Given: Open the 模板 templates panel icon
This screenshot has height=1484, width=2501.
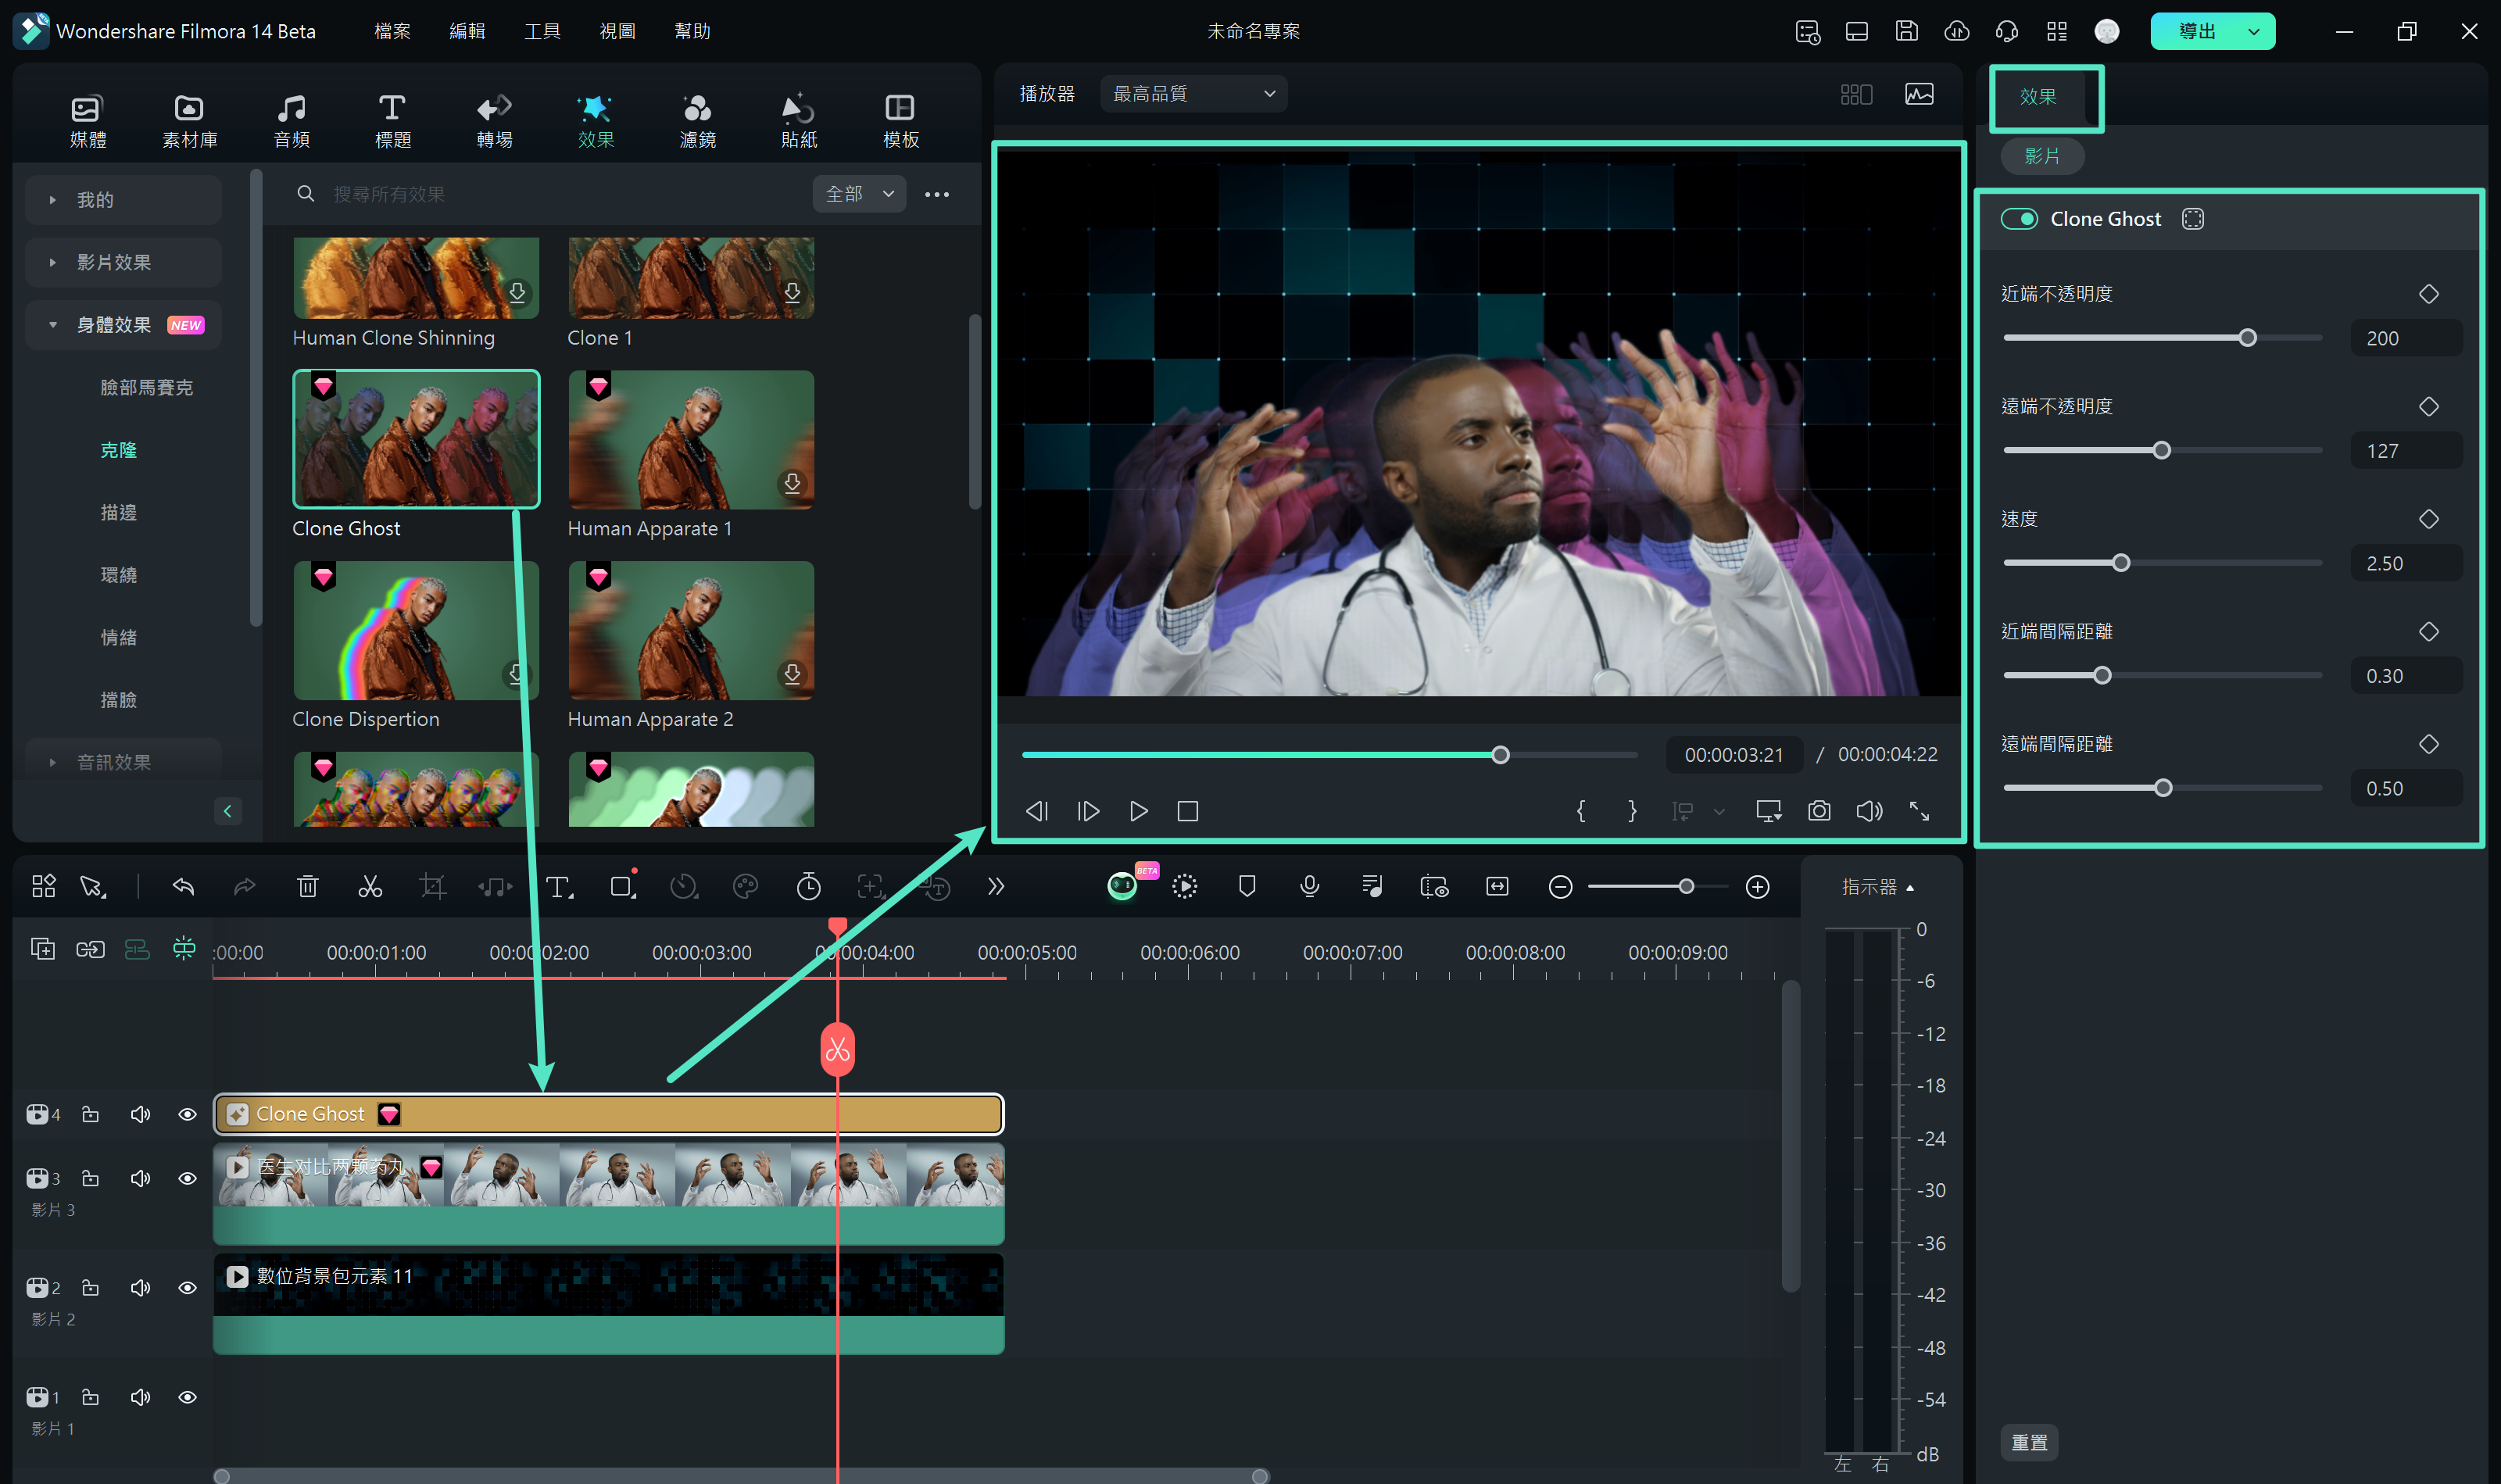Looking at the screenshot, I should click(900, 121).
